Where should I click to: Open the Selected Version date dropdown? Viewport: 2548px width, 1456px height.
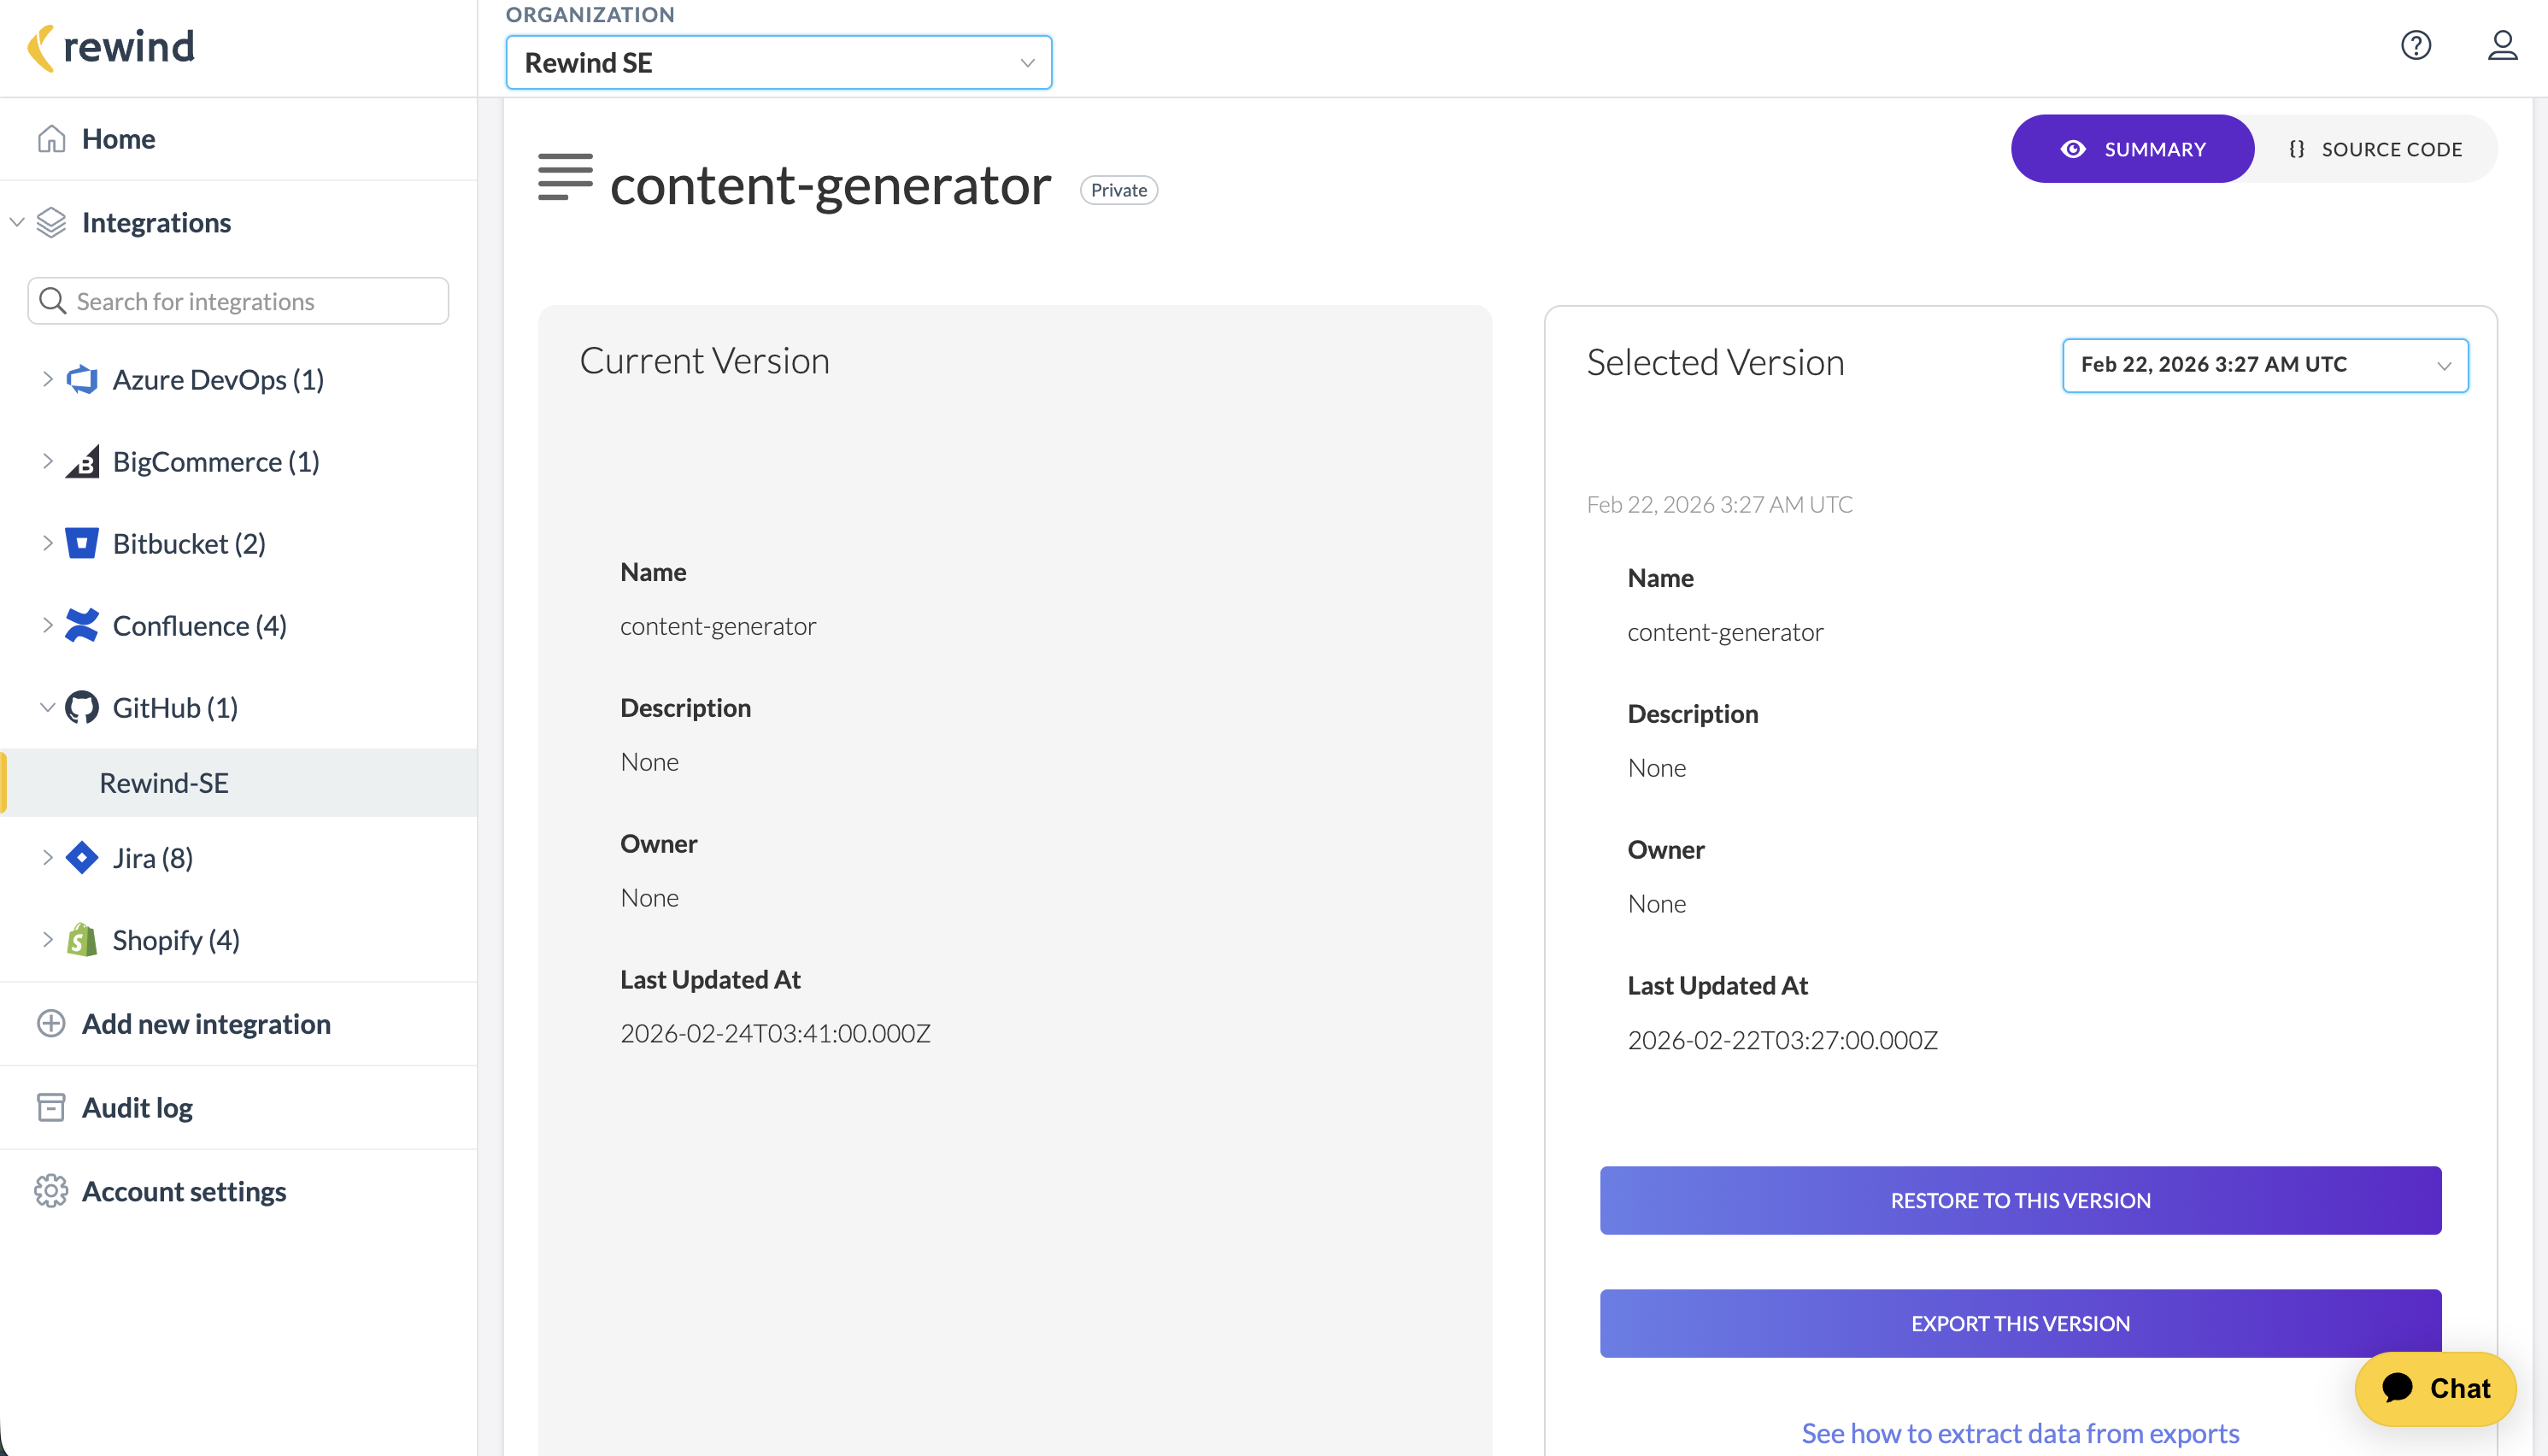click(2264, 365)
